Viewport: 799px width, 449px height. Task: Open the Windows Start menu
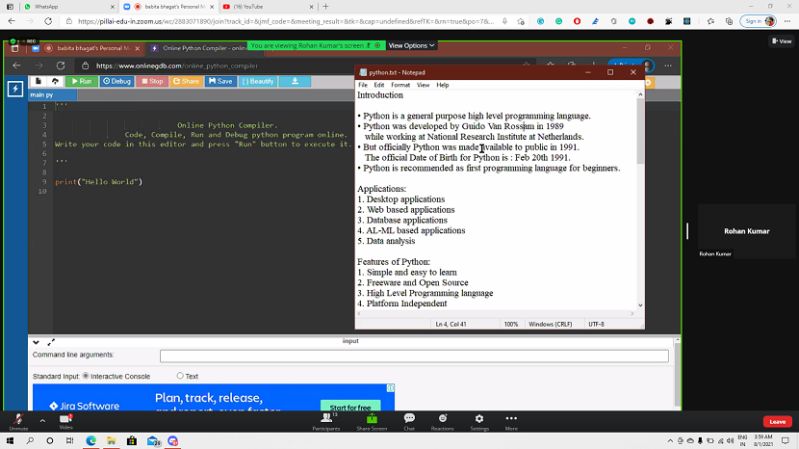tap(10, 441)
